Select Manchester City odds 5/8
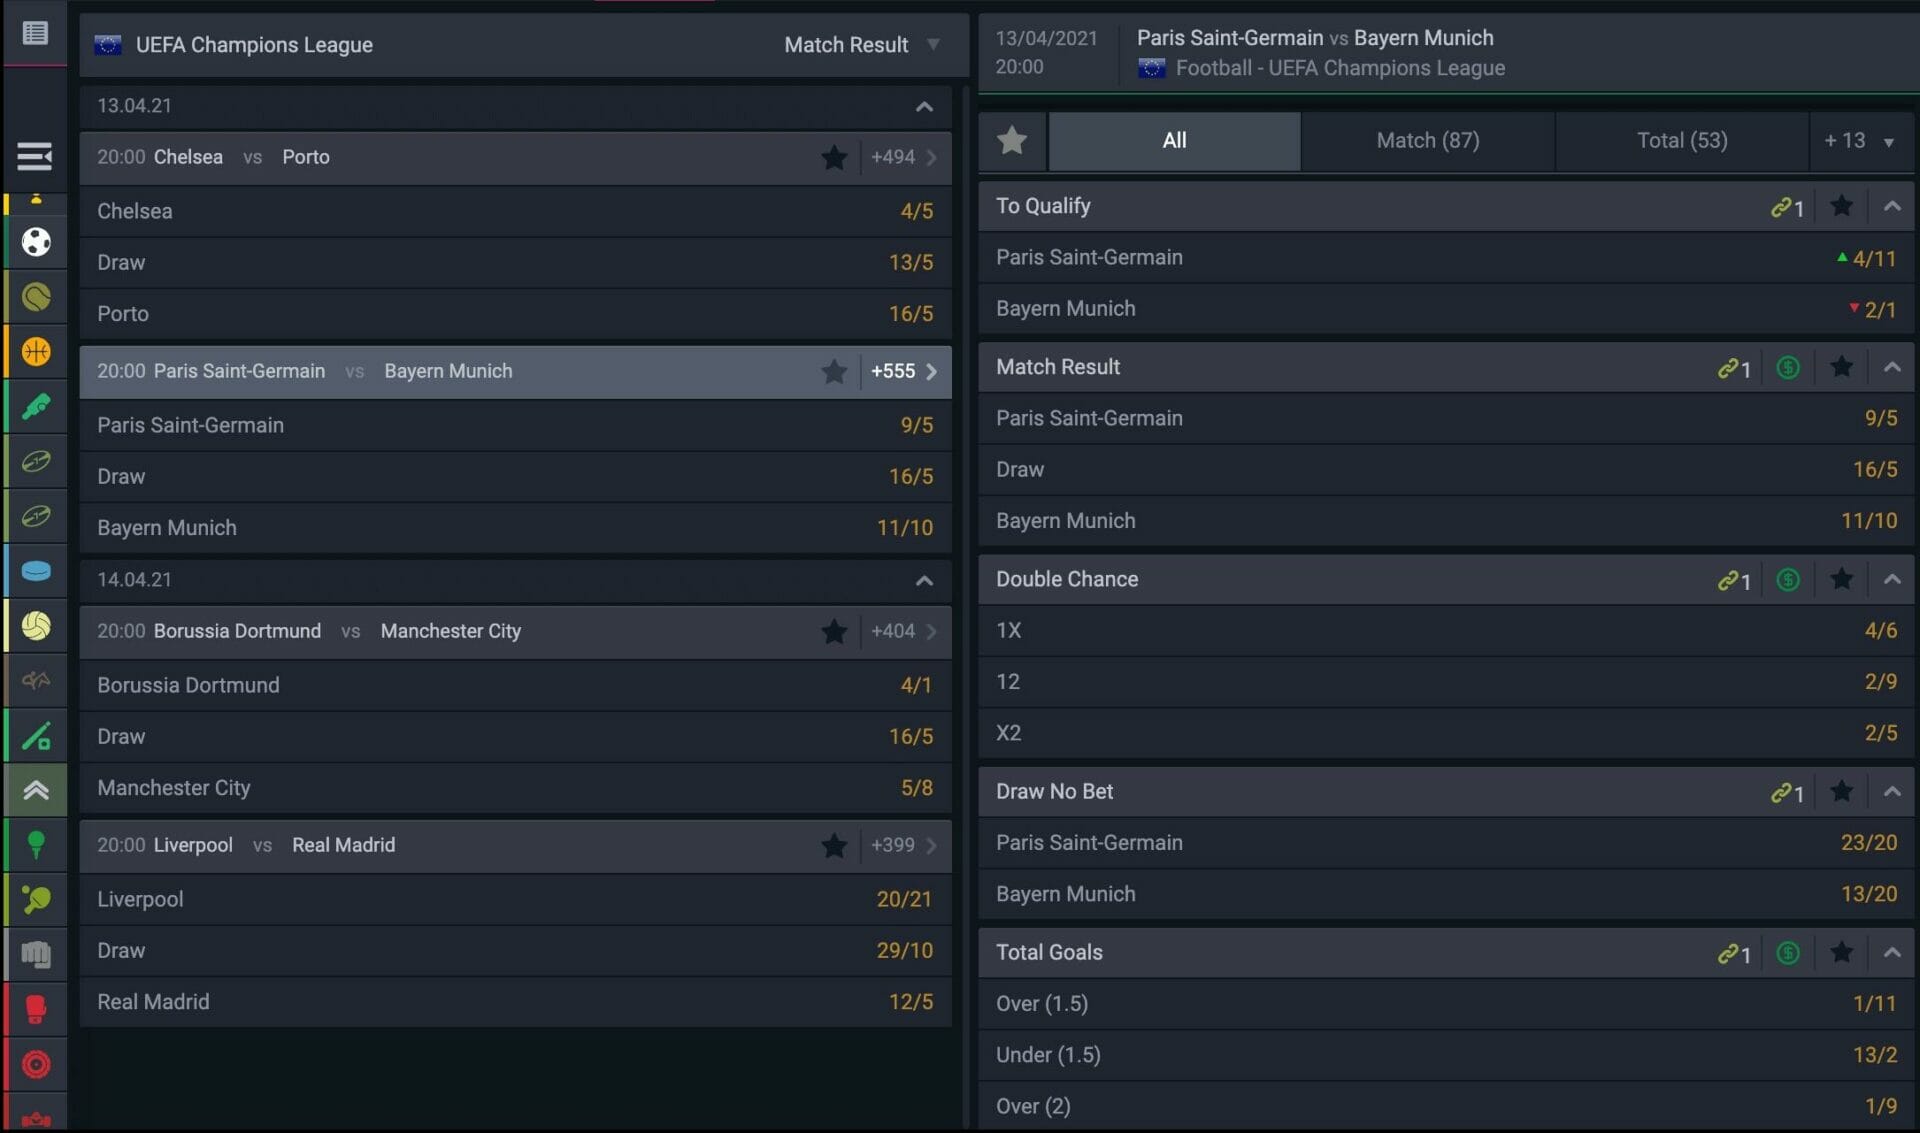This screenshot has height=1133, width=1920. [515, 788]
